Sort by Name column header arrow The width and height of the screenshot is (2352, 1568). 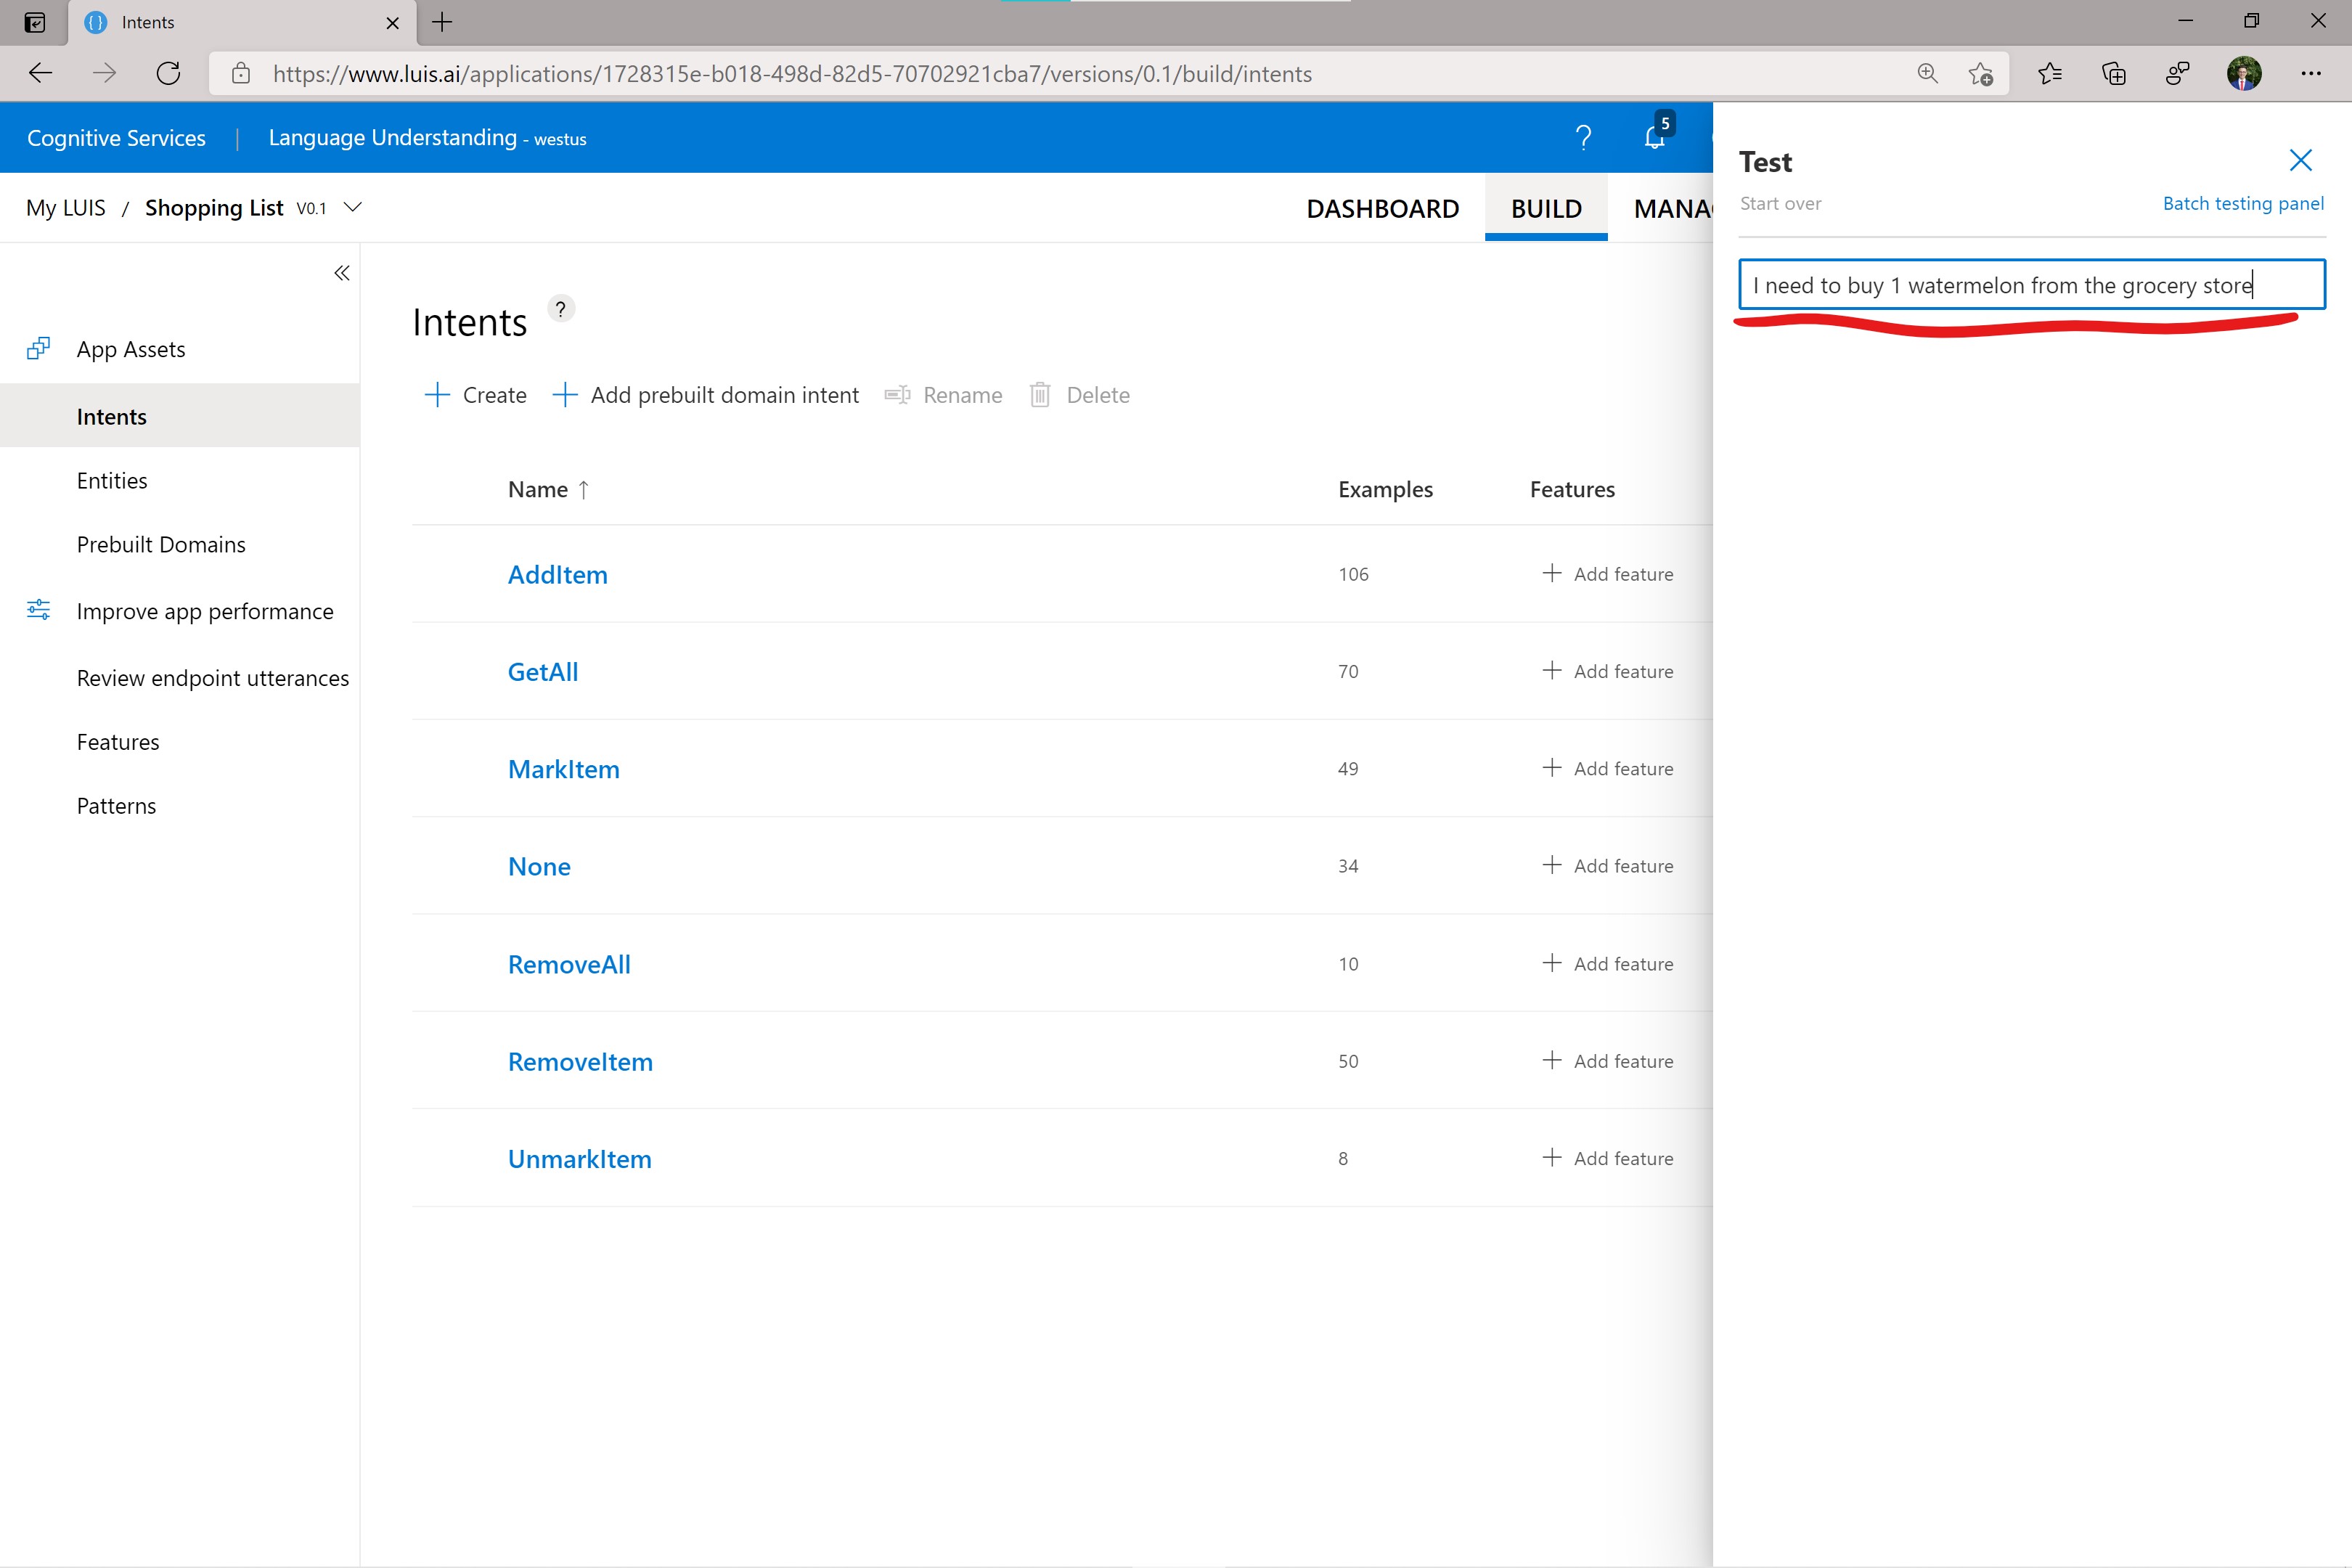(x=584, y=490)
